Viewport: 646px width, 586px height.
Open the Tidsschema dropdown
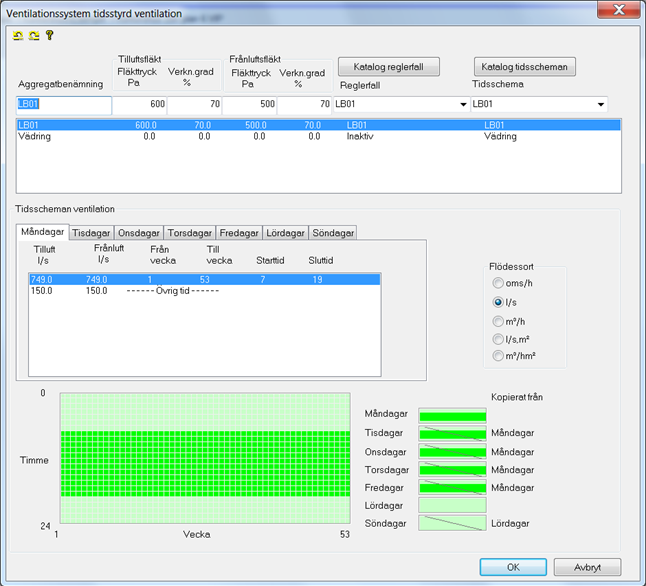[x=601, y=104]
